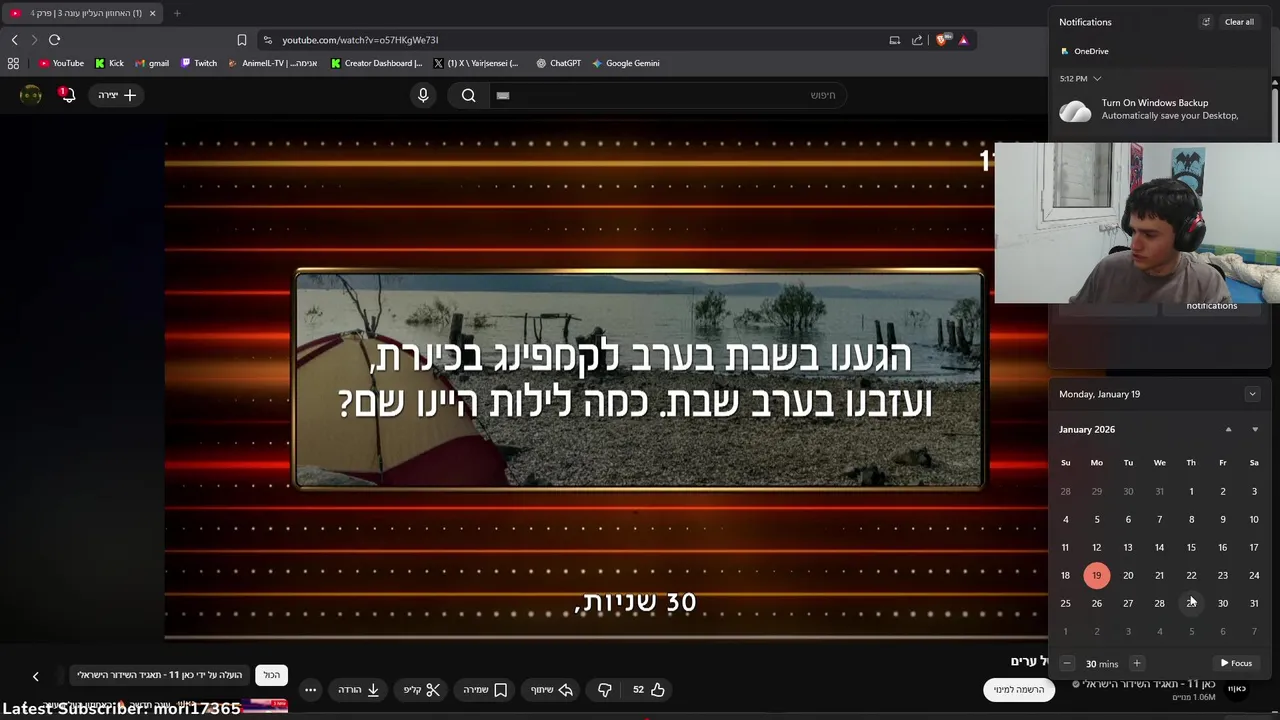This screenshot has height=720, width=1280.
Task: Open the apps grid icon in the bookmarks bar
Action: [x=13, y=63]
